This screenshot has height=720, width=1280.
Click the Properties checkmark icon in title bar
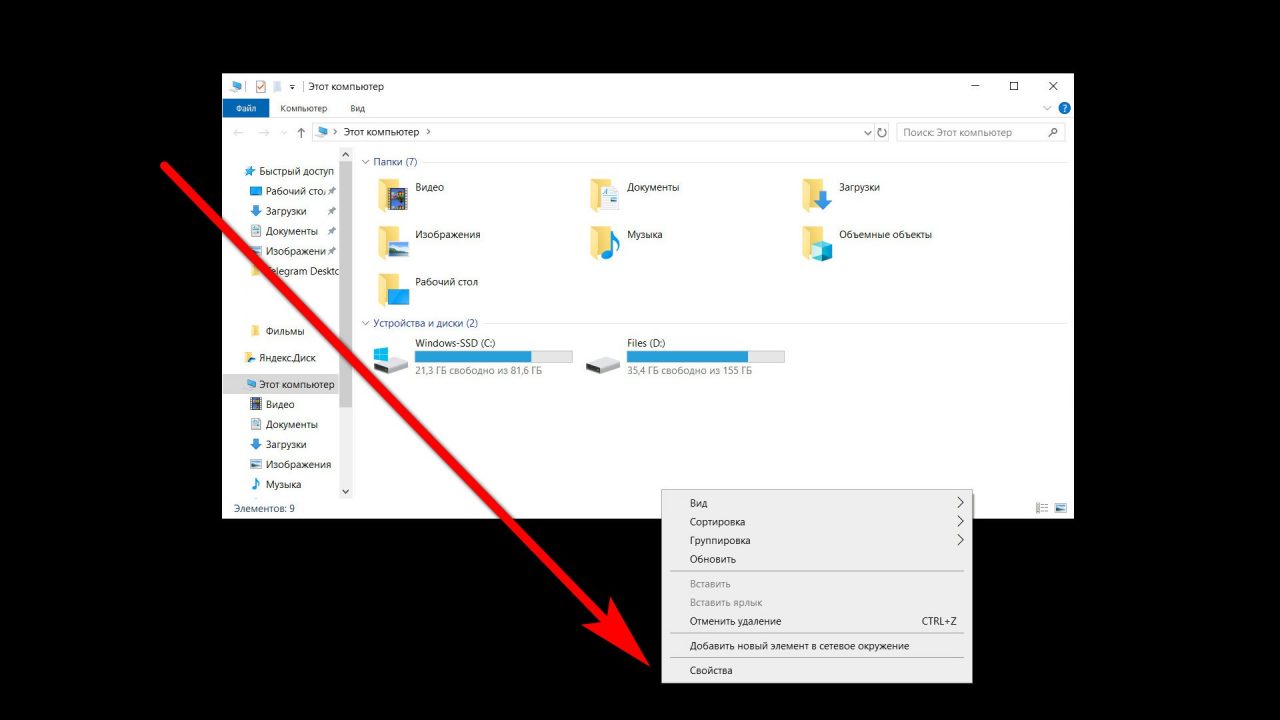[260, 87]
